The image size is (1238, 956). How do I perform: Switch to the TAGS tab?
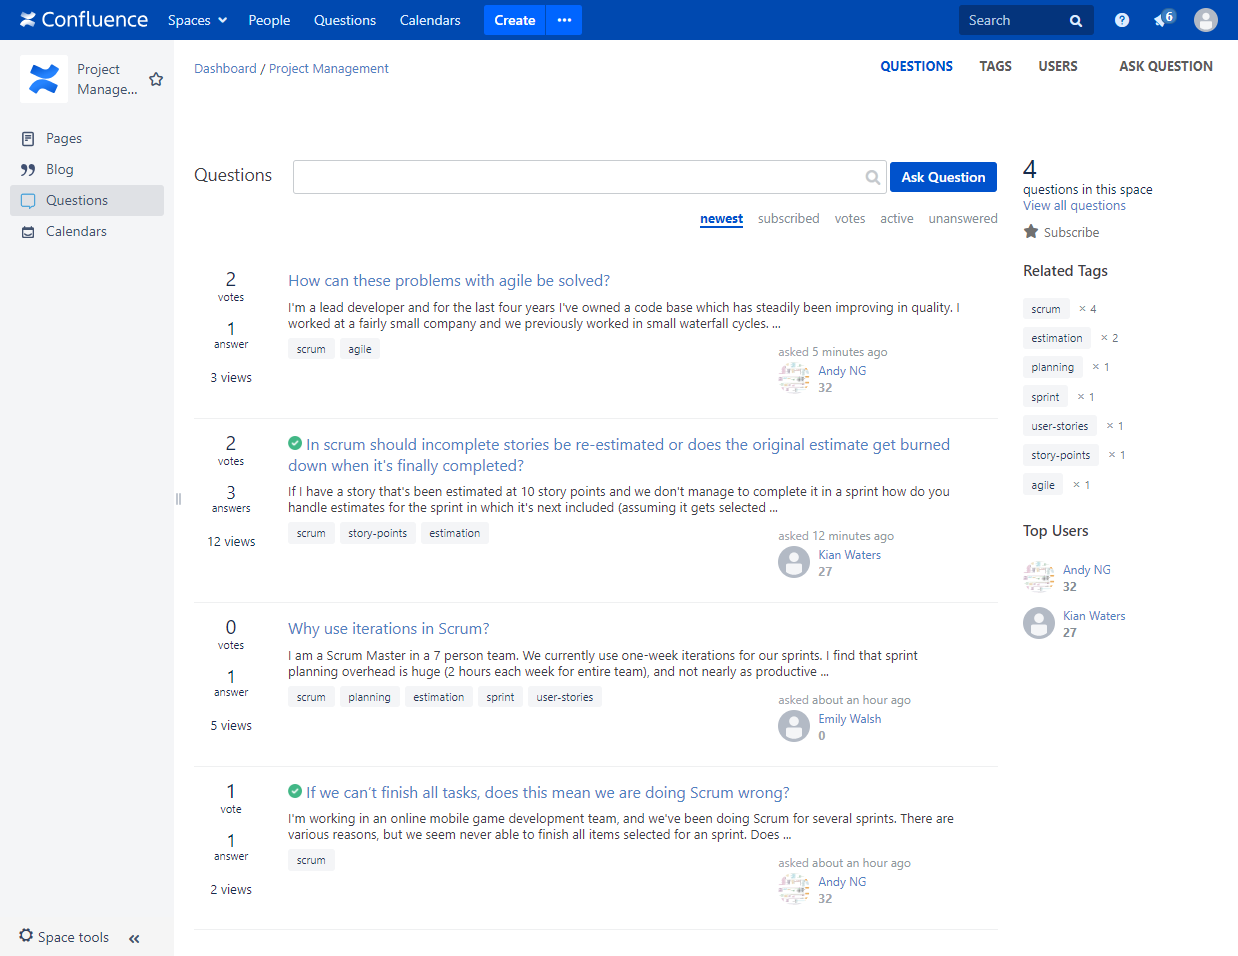(x=995, y=66)
